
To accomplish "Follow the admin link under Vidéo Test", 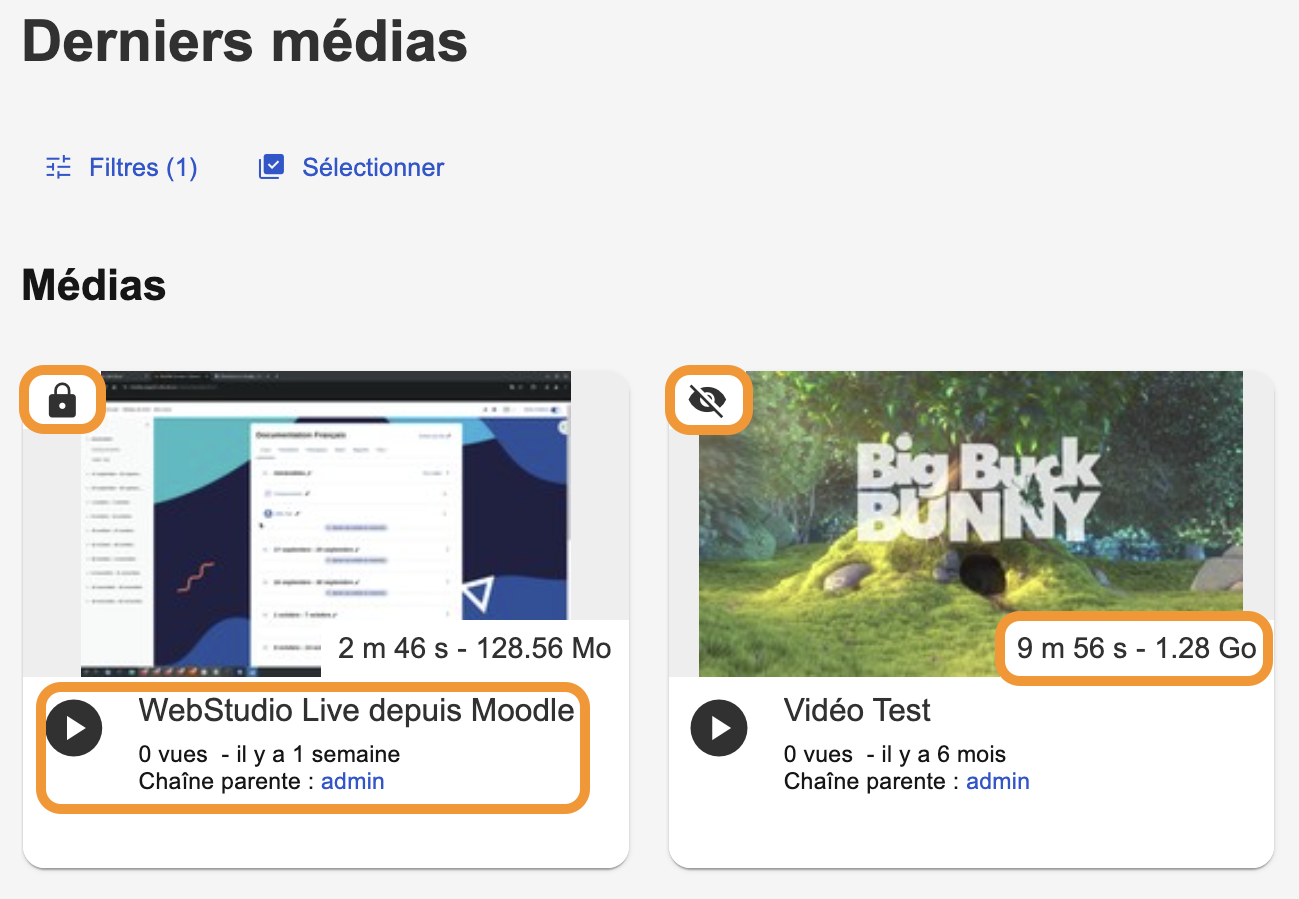I will click(x=998, y=781).
